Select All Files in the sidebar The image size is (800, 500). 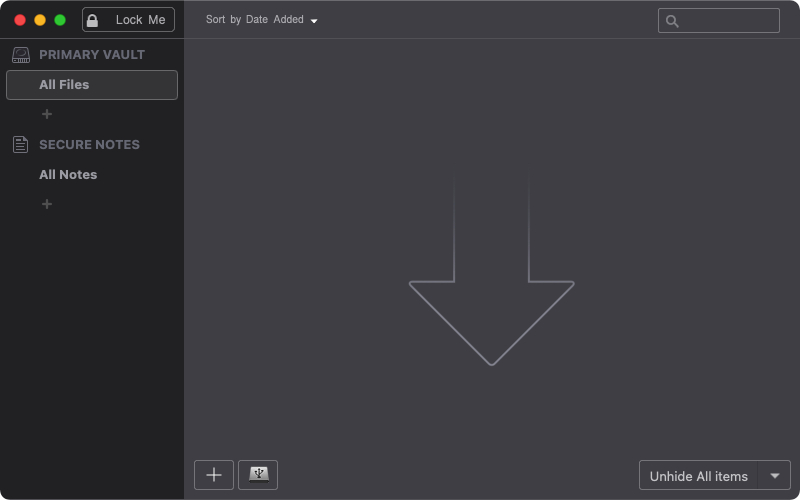tap(91, 85)
